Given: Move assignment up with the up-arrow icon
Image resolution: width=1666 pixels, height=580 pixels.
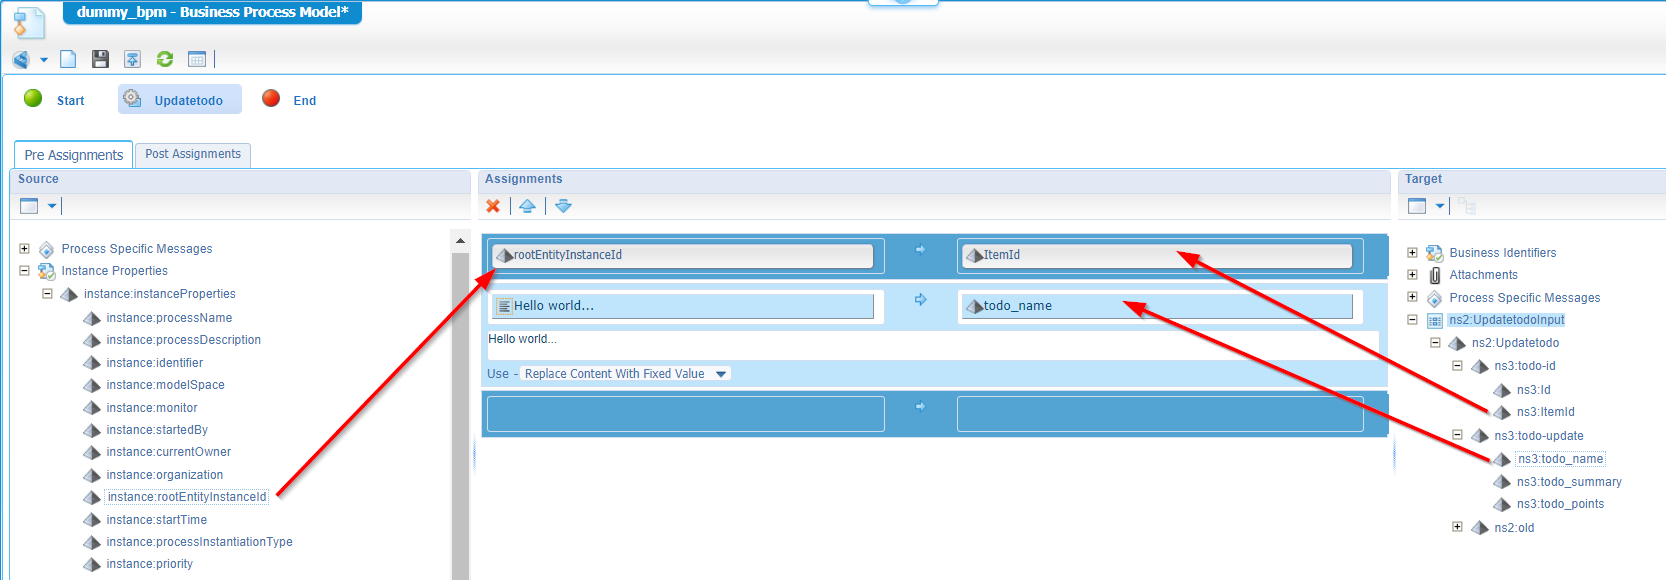Looking at the screenshot, I should 527,206.
